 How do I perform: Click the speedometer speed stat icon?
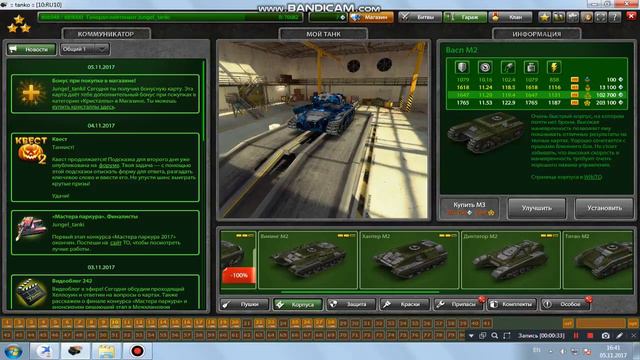[x=485, y=67]
